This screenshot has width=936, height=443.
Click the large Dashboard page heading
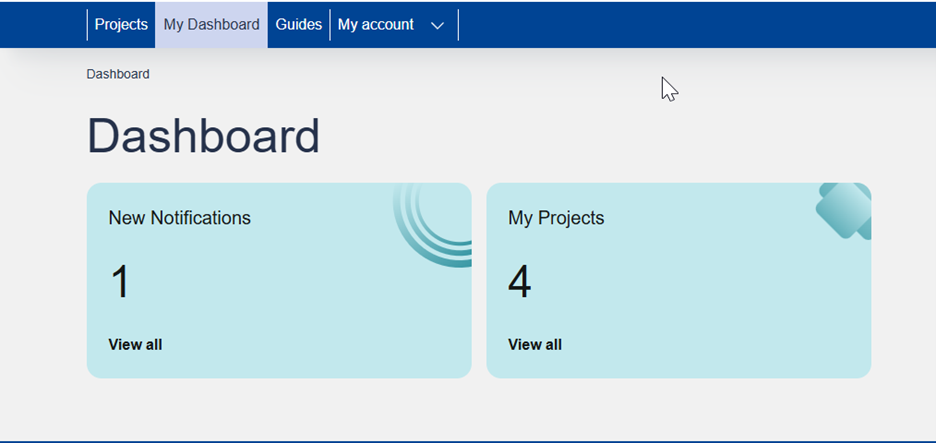click(204, 136)
